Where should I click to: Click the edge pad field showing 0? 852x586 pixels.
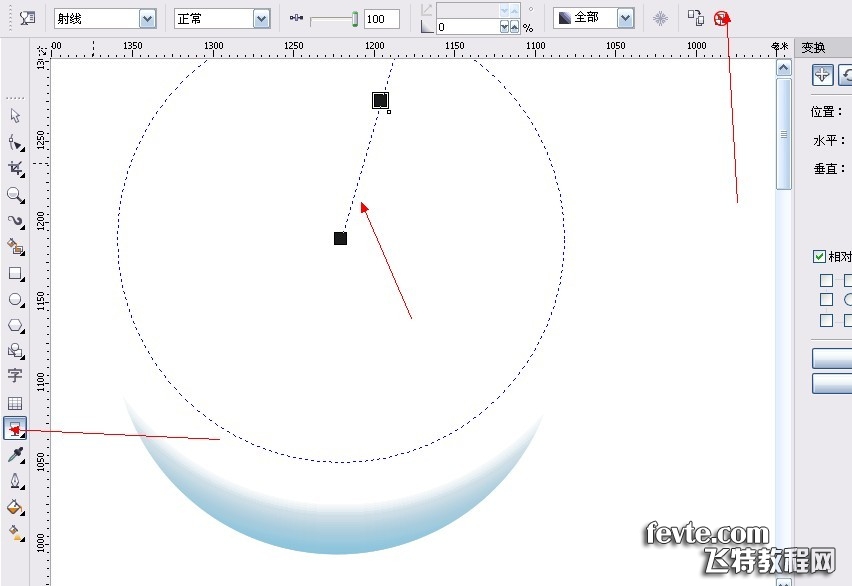pyautogui.click(x=468, y=27)
